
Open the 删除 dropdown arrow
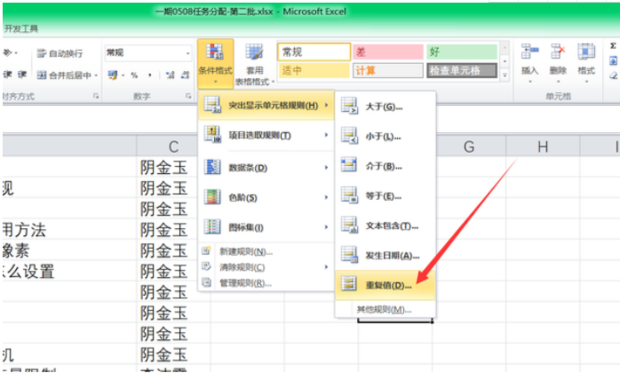pos(558,82)
